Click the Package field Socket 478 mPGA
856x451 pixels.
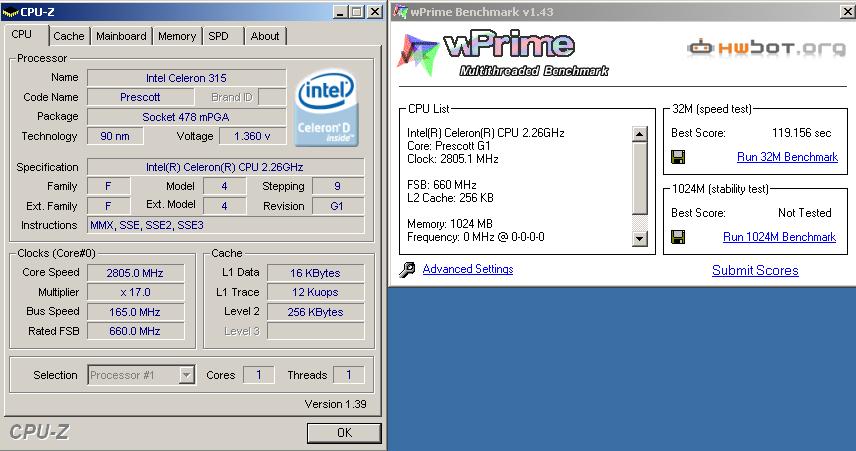point(186,117)
